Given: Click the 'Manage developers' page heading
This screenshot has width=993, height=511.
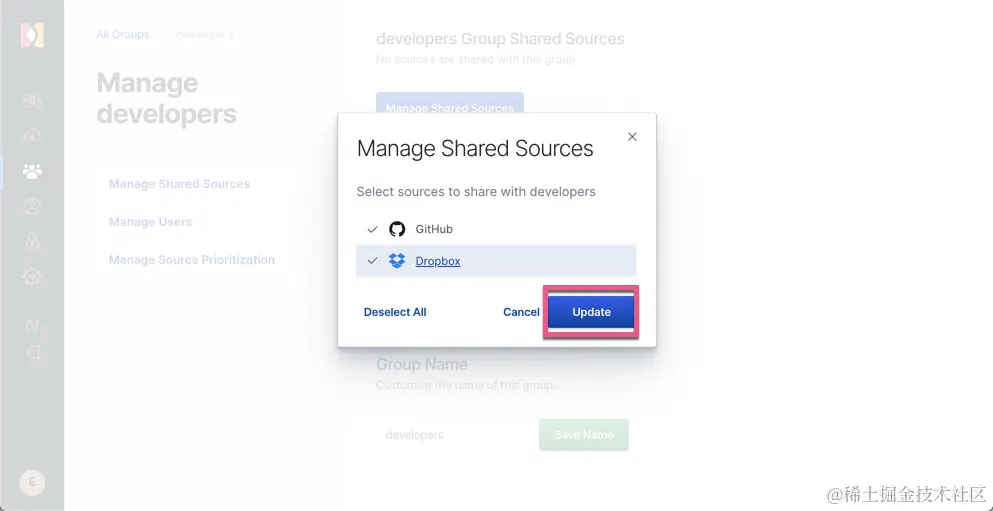Looking at the screenshot, I should pyautogui.click(x=167, y=99).
